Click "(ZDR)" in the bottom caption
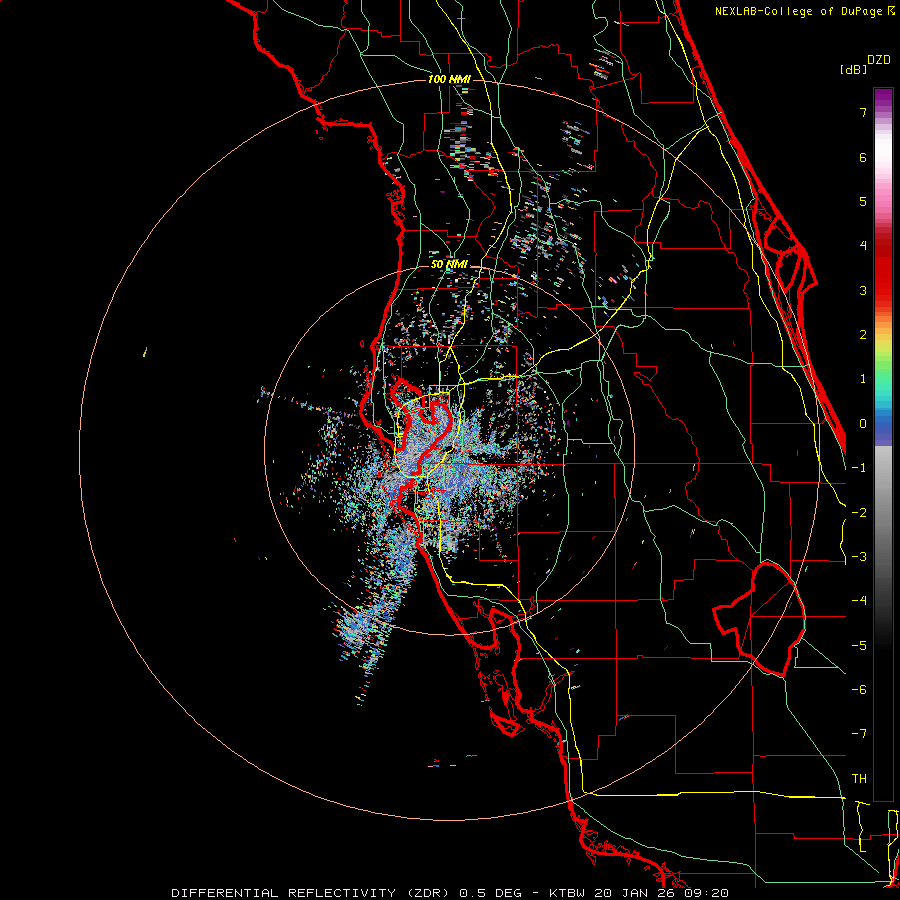 [428, 893]
